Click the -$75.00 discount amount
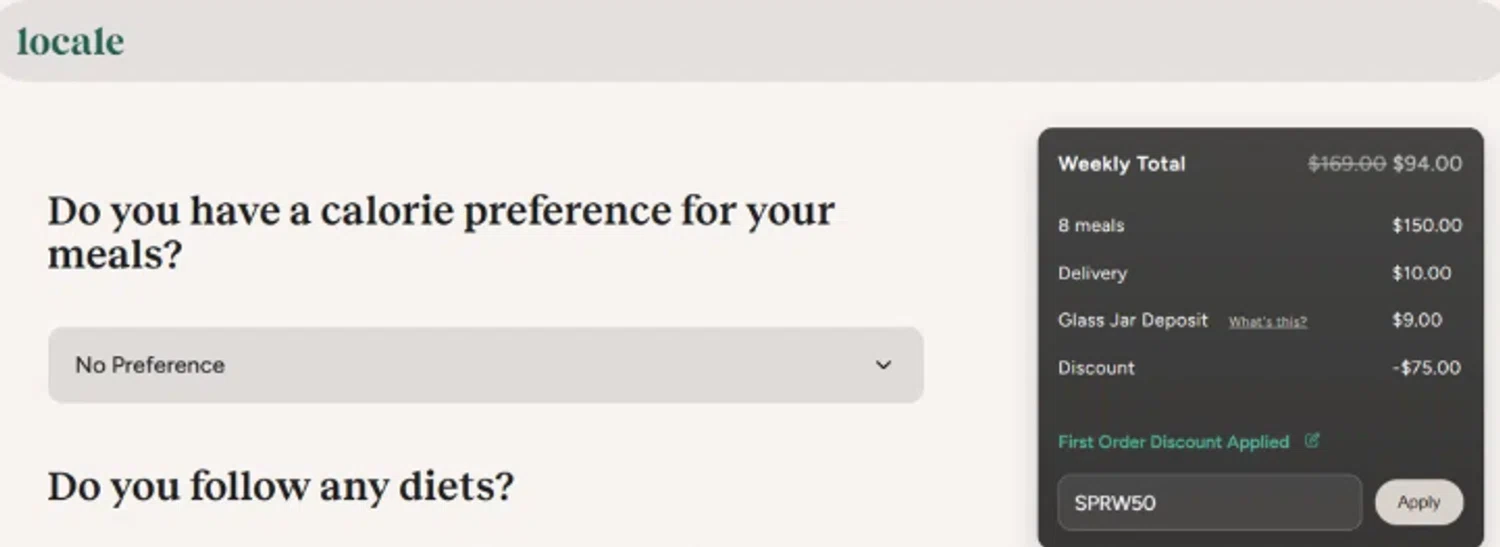1500x547 pixels. [x=1426, y=368]
